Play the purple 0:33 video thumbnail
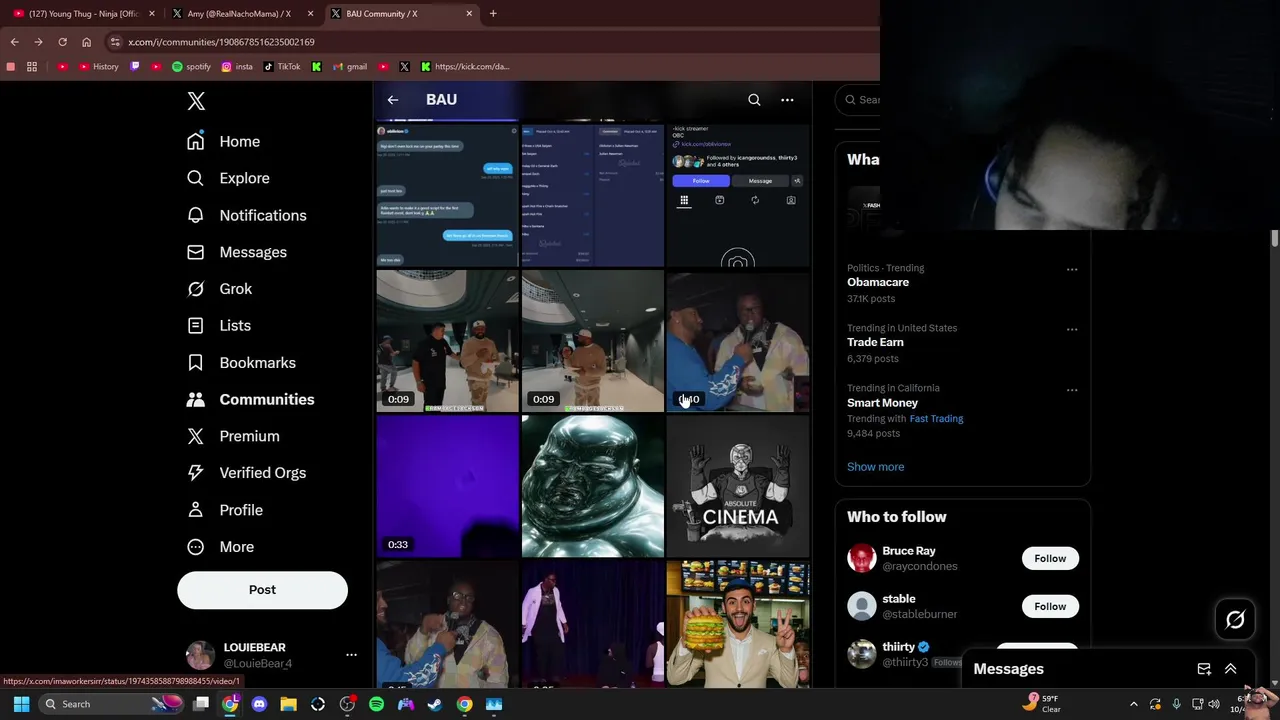 (447, 487)
